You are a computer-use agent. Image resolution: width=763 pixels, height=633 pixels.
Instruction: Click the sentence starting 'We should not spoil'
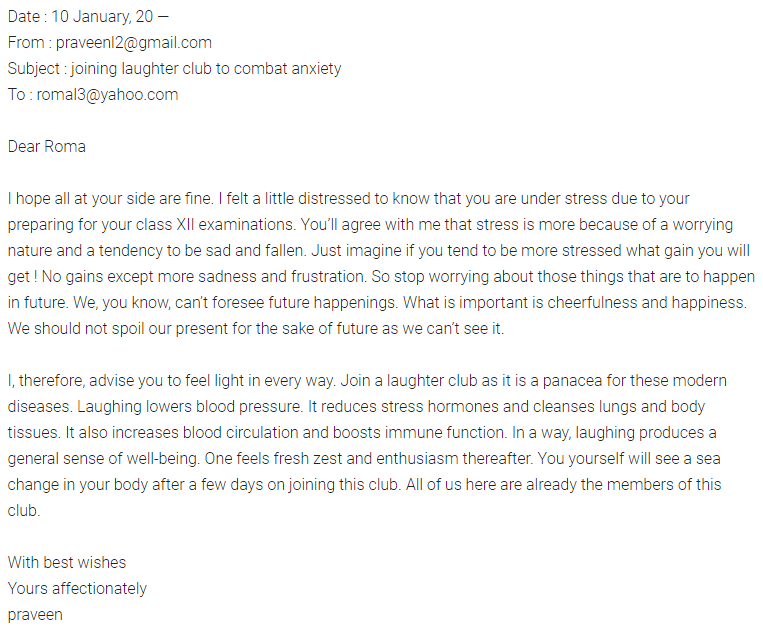coord(256,328)
